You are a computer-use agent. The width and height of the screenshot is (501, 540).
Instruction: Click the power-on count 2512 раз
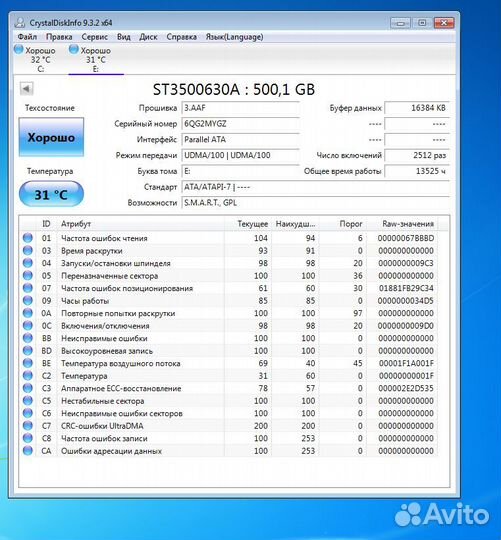click(417, 155)
